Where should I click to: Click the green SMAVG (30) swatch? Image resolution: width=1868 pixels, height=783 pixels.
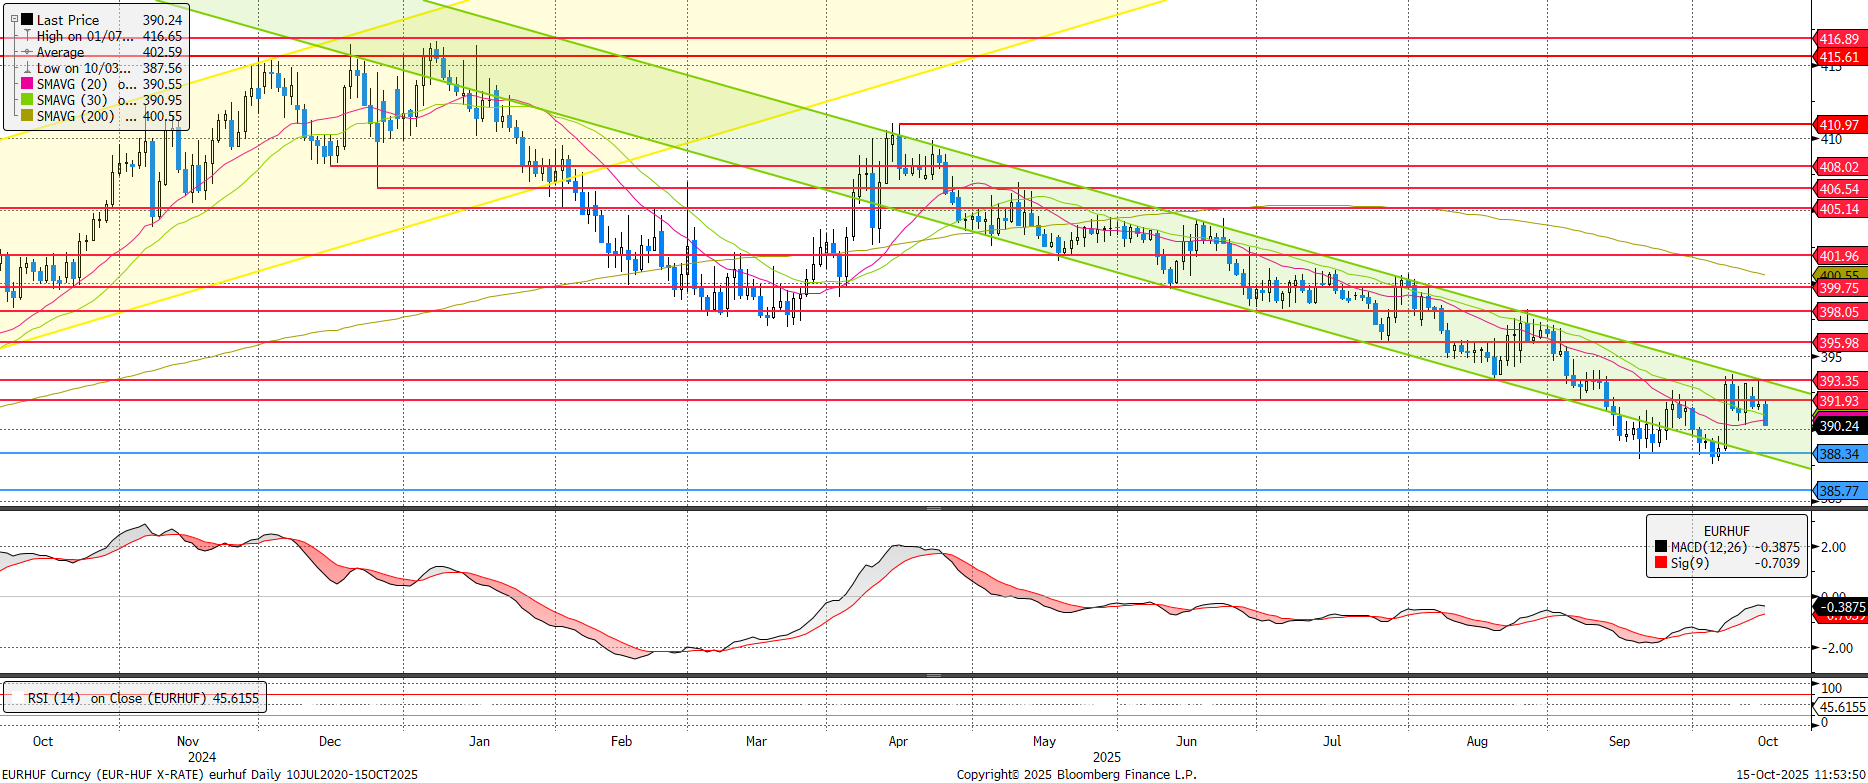[x=27, y=100]
